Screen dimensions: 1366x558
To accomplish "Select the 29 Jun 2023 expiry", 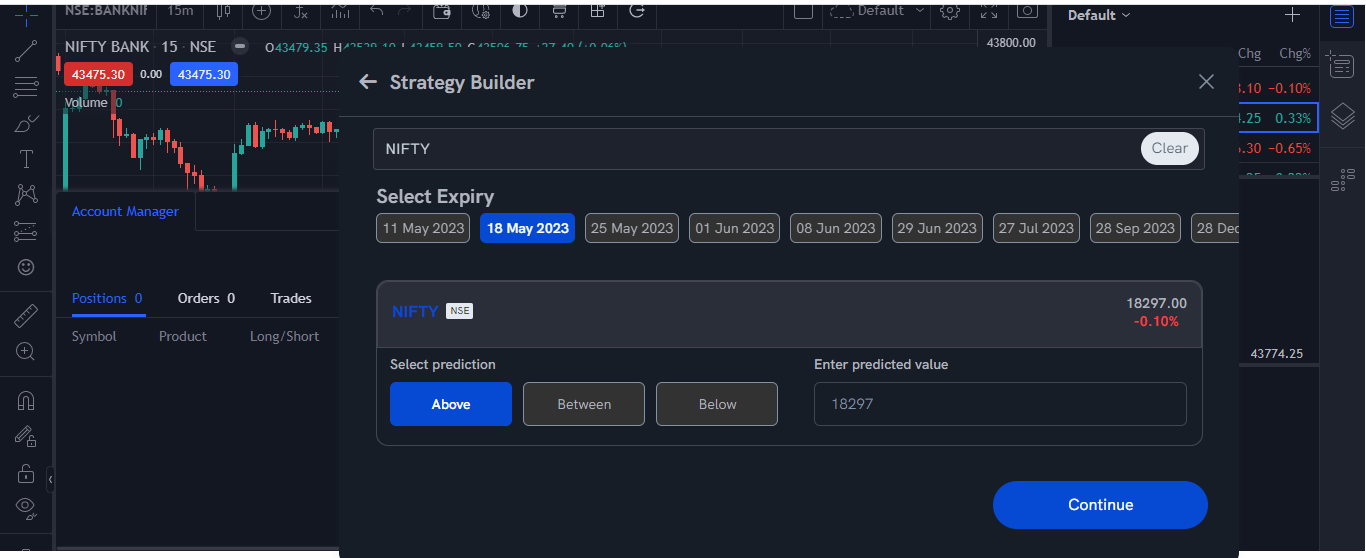I will pos(937,228).
